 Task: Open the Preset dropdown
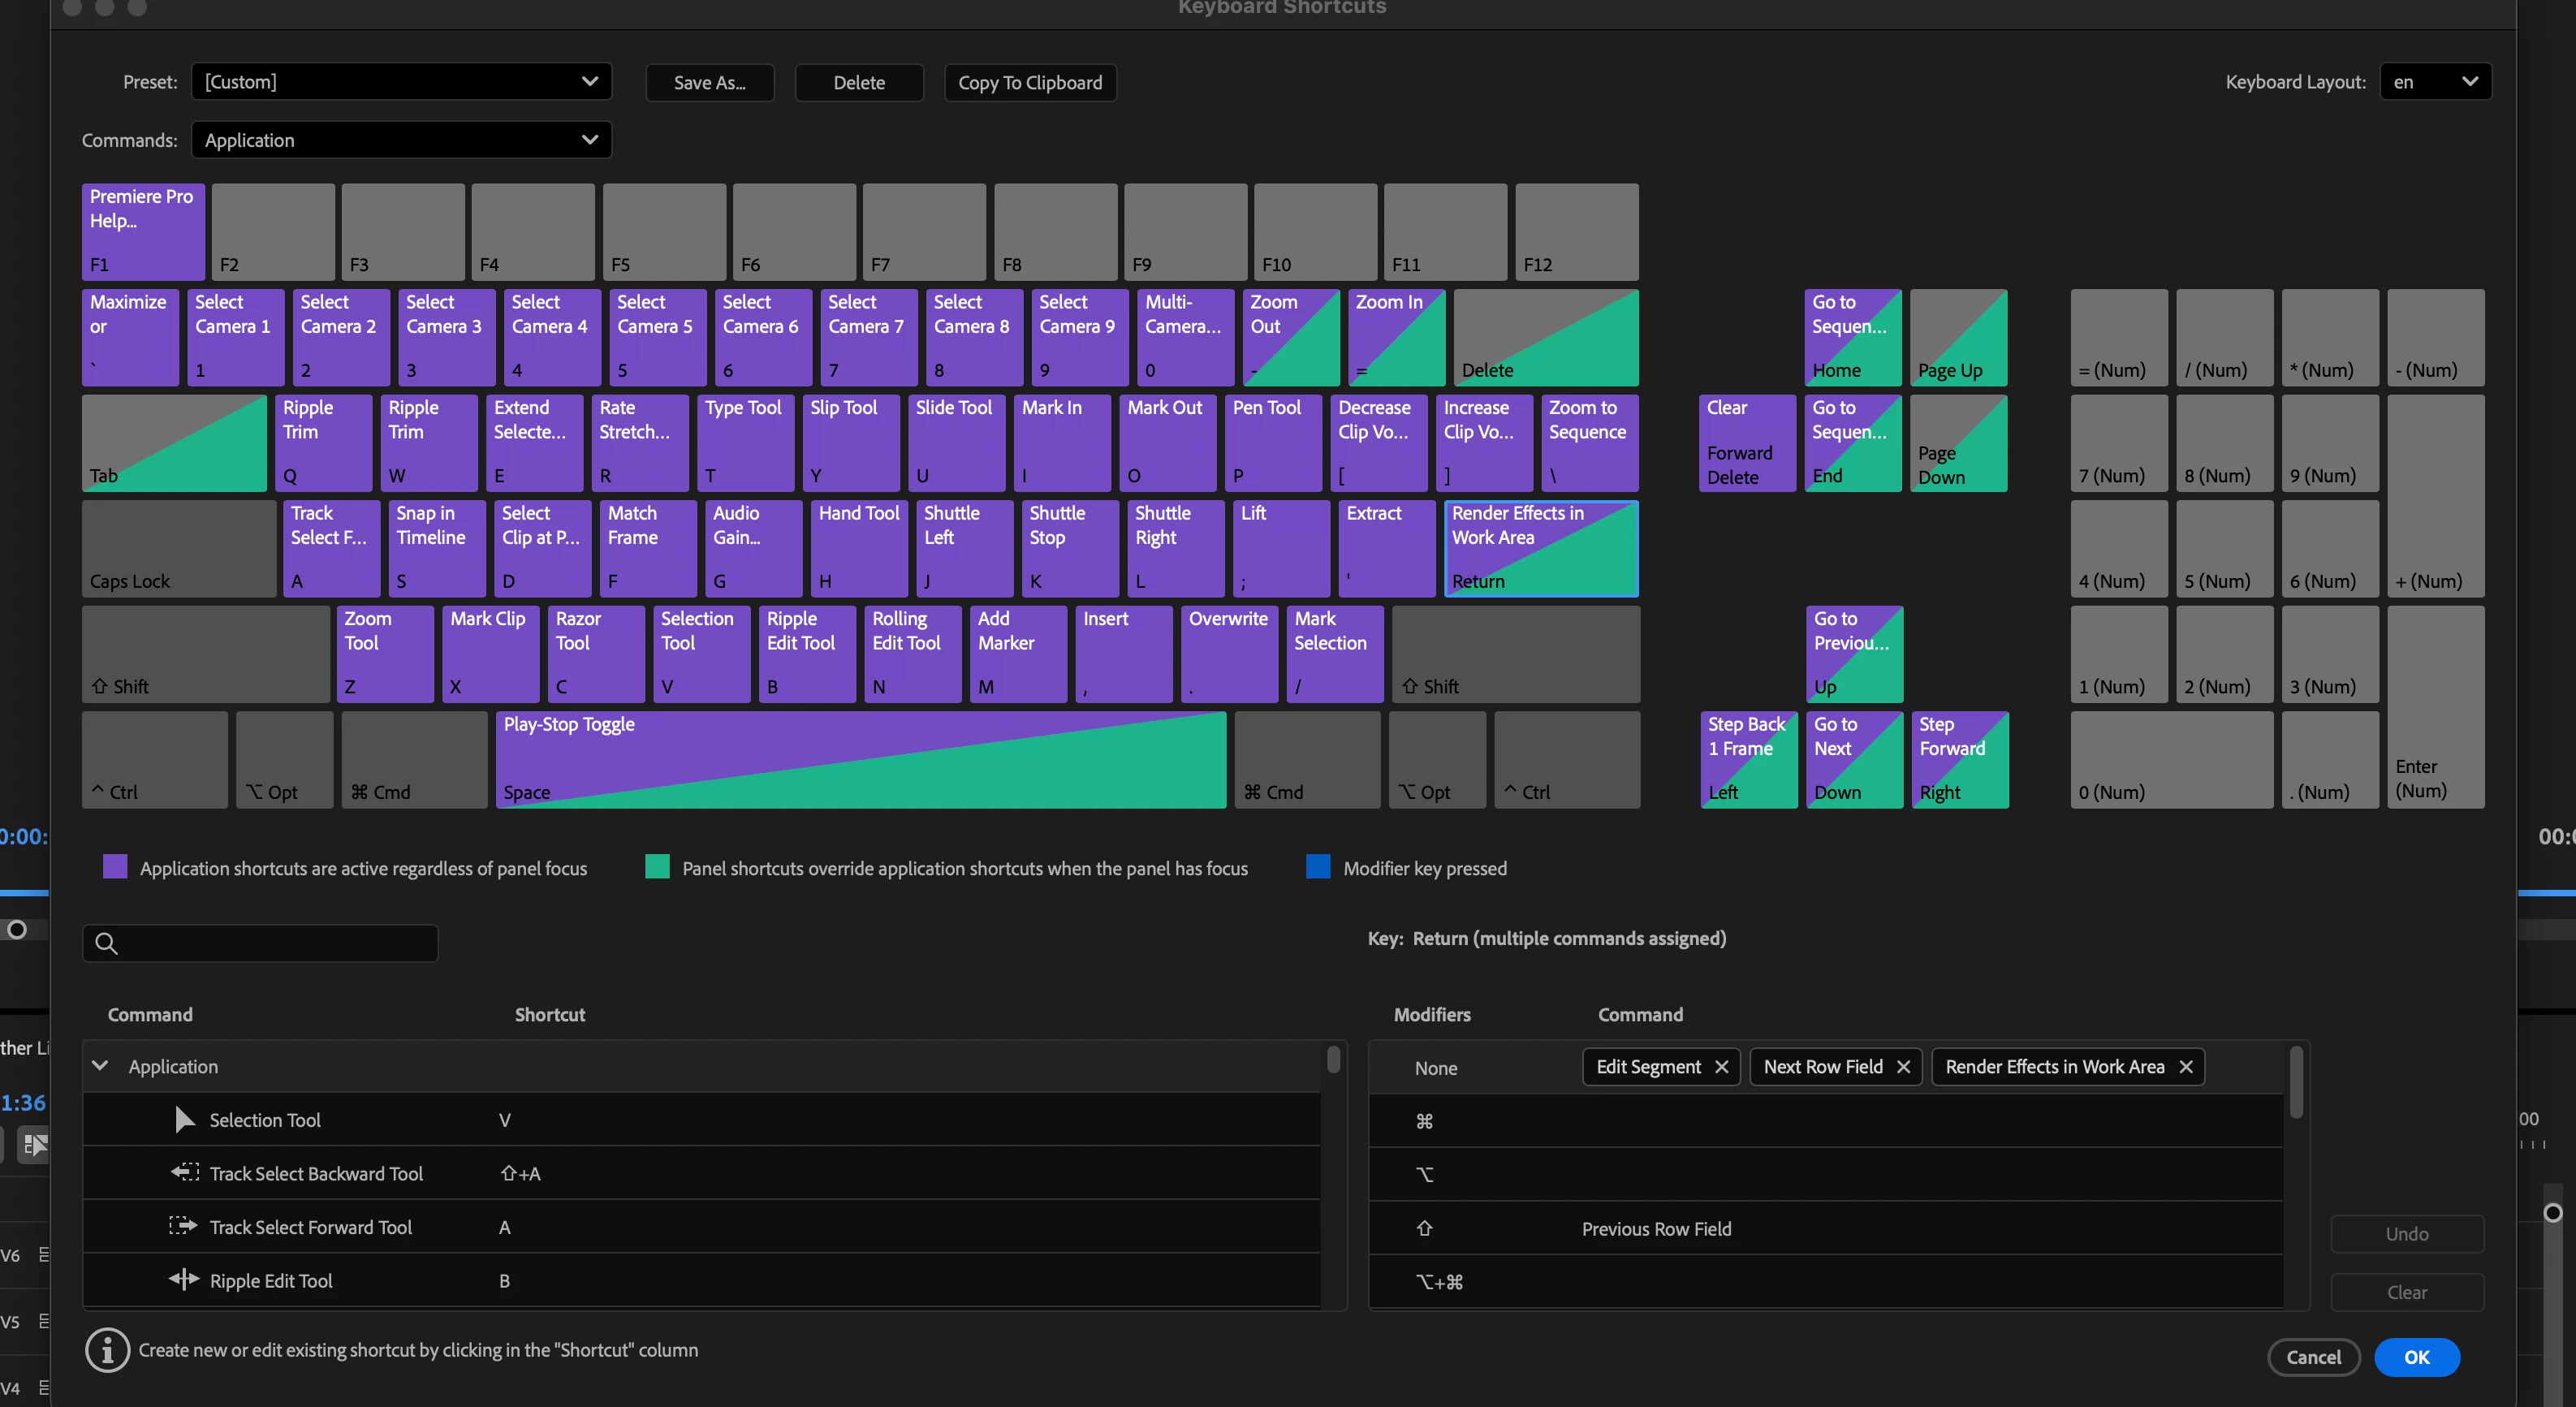coord(400,82)
